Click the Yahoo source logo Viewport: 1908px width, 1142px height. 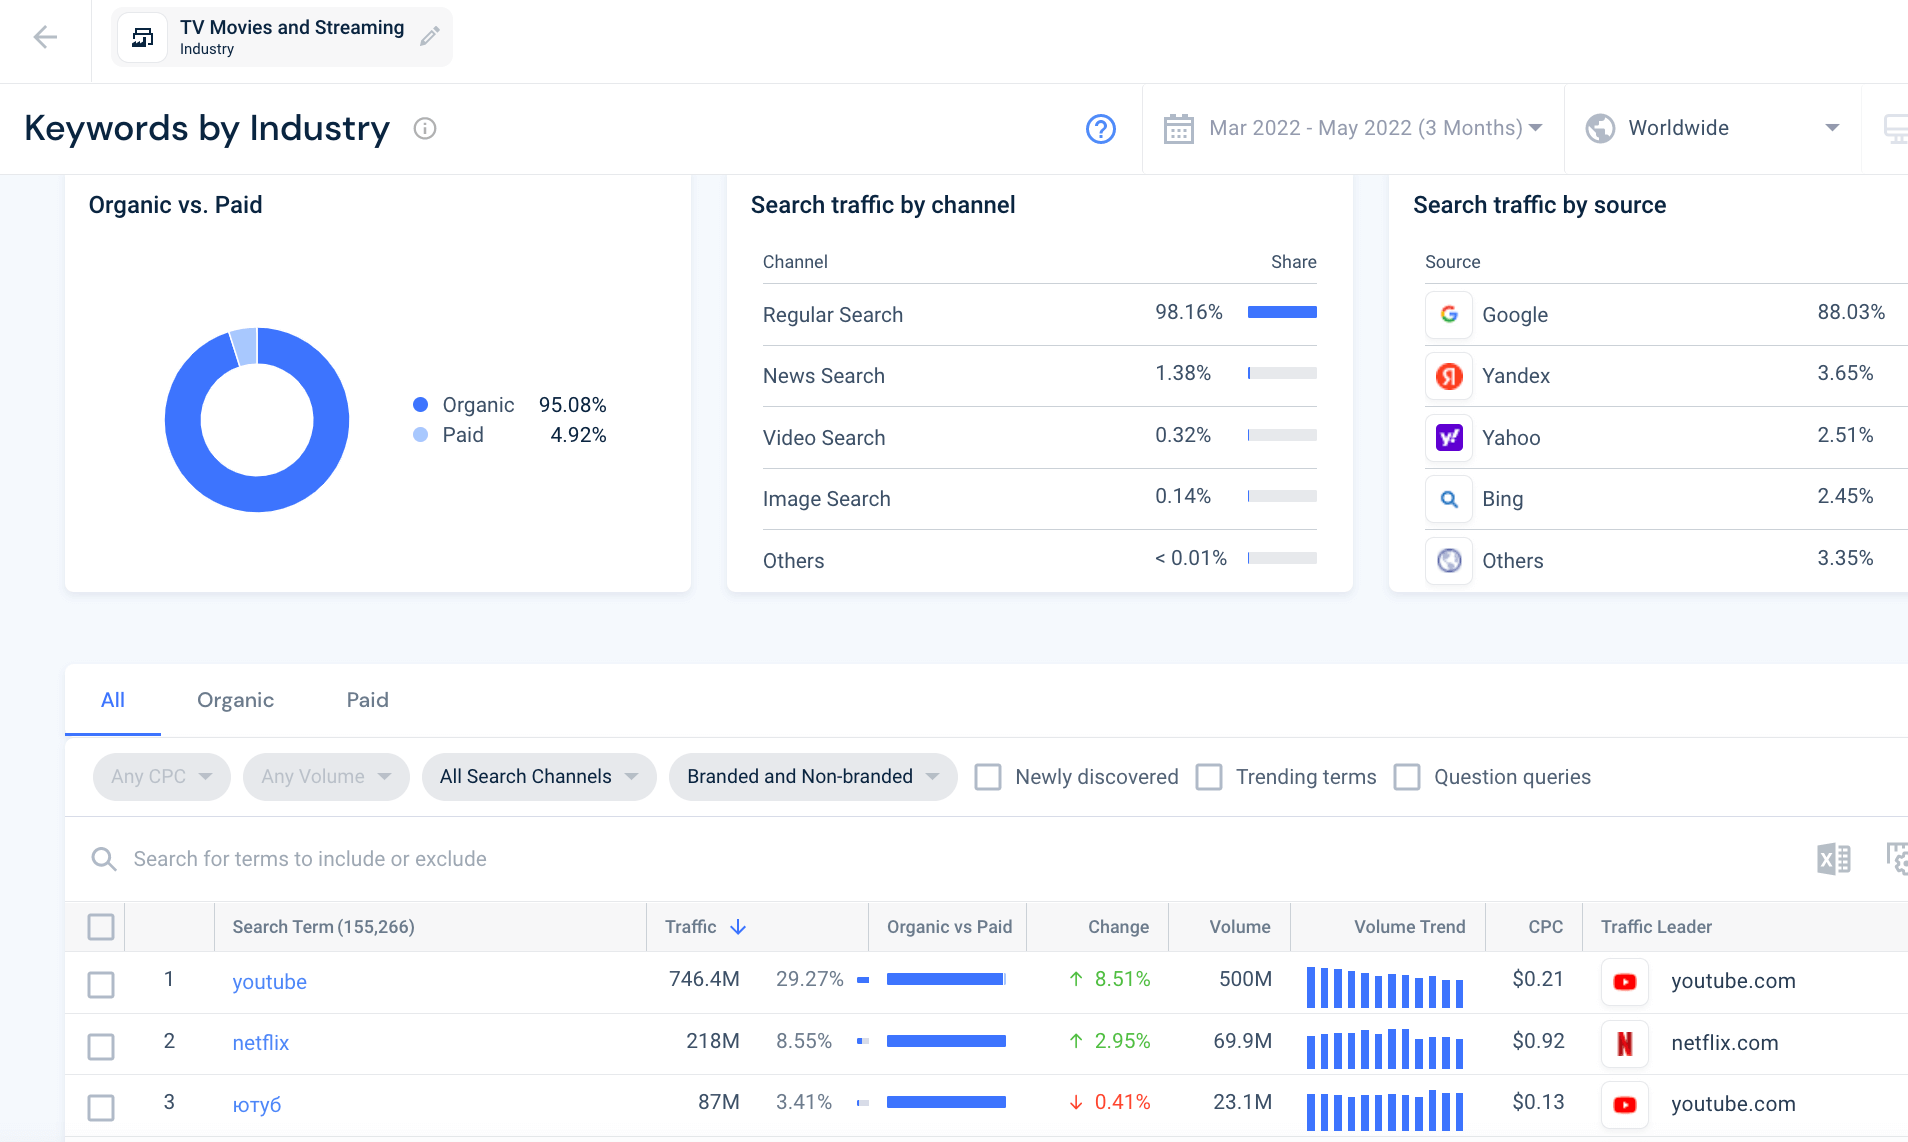click(x=1449, y=437)
